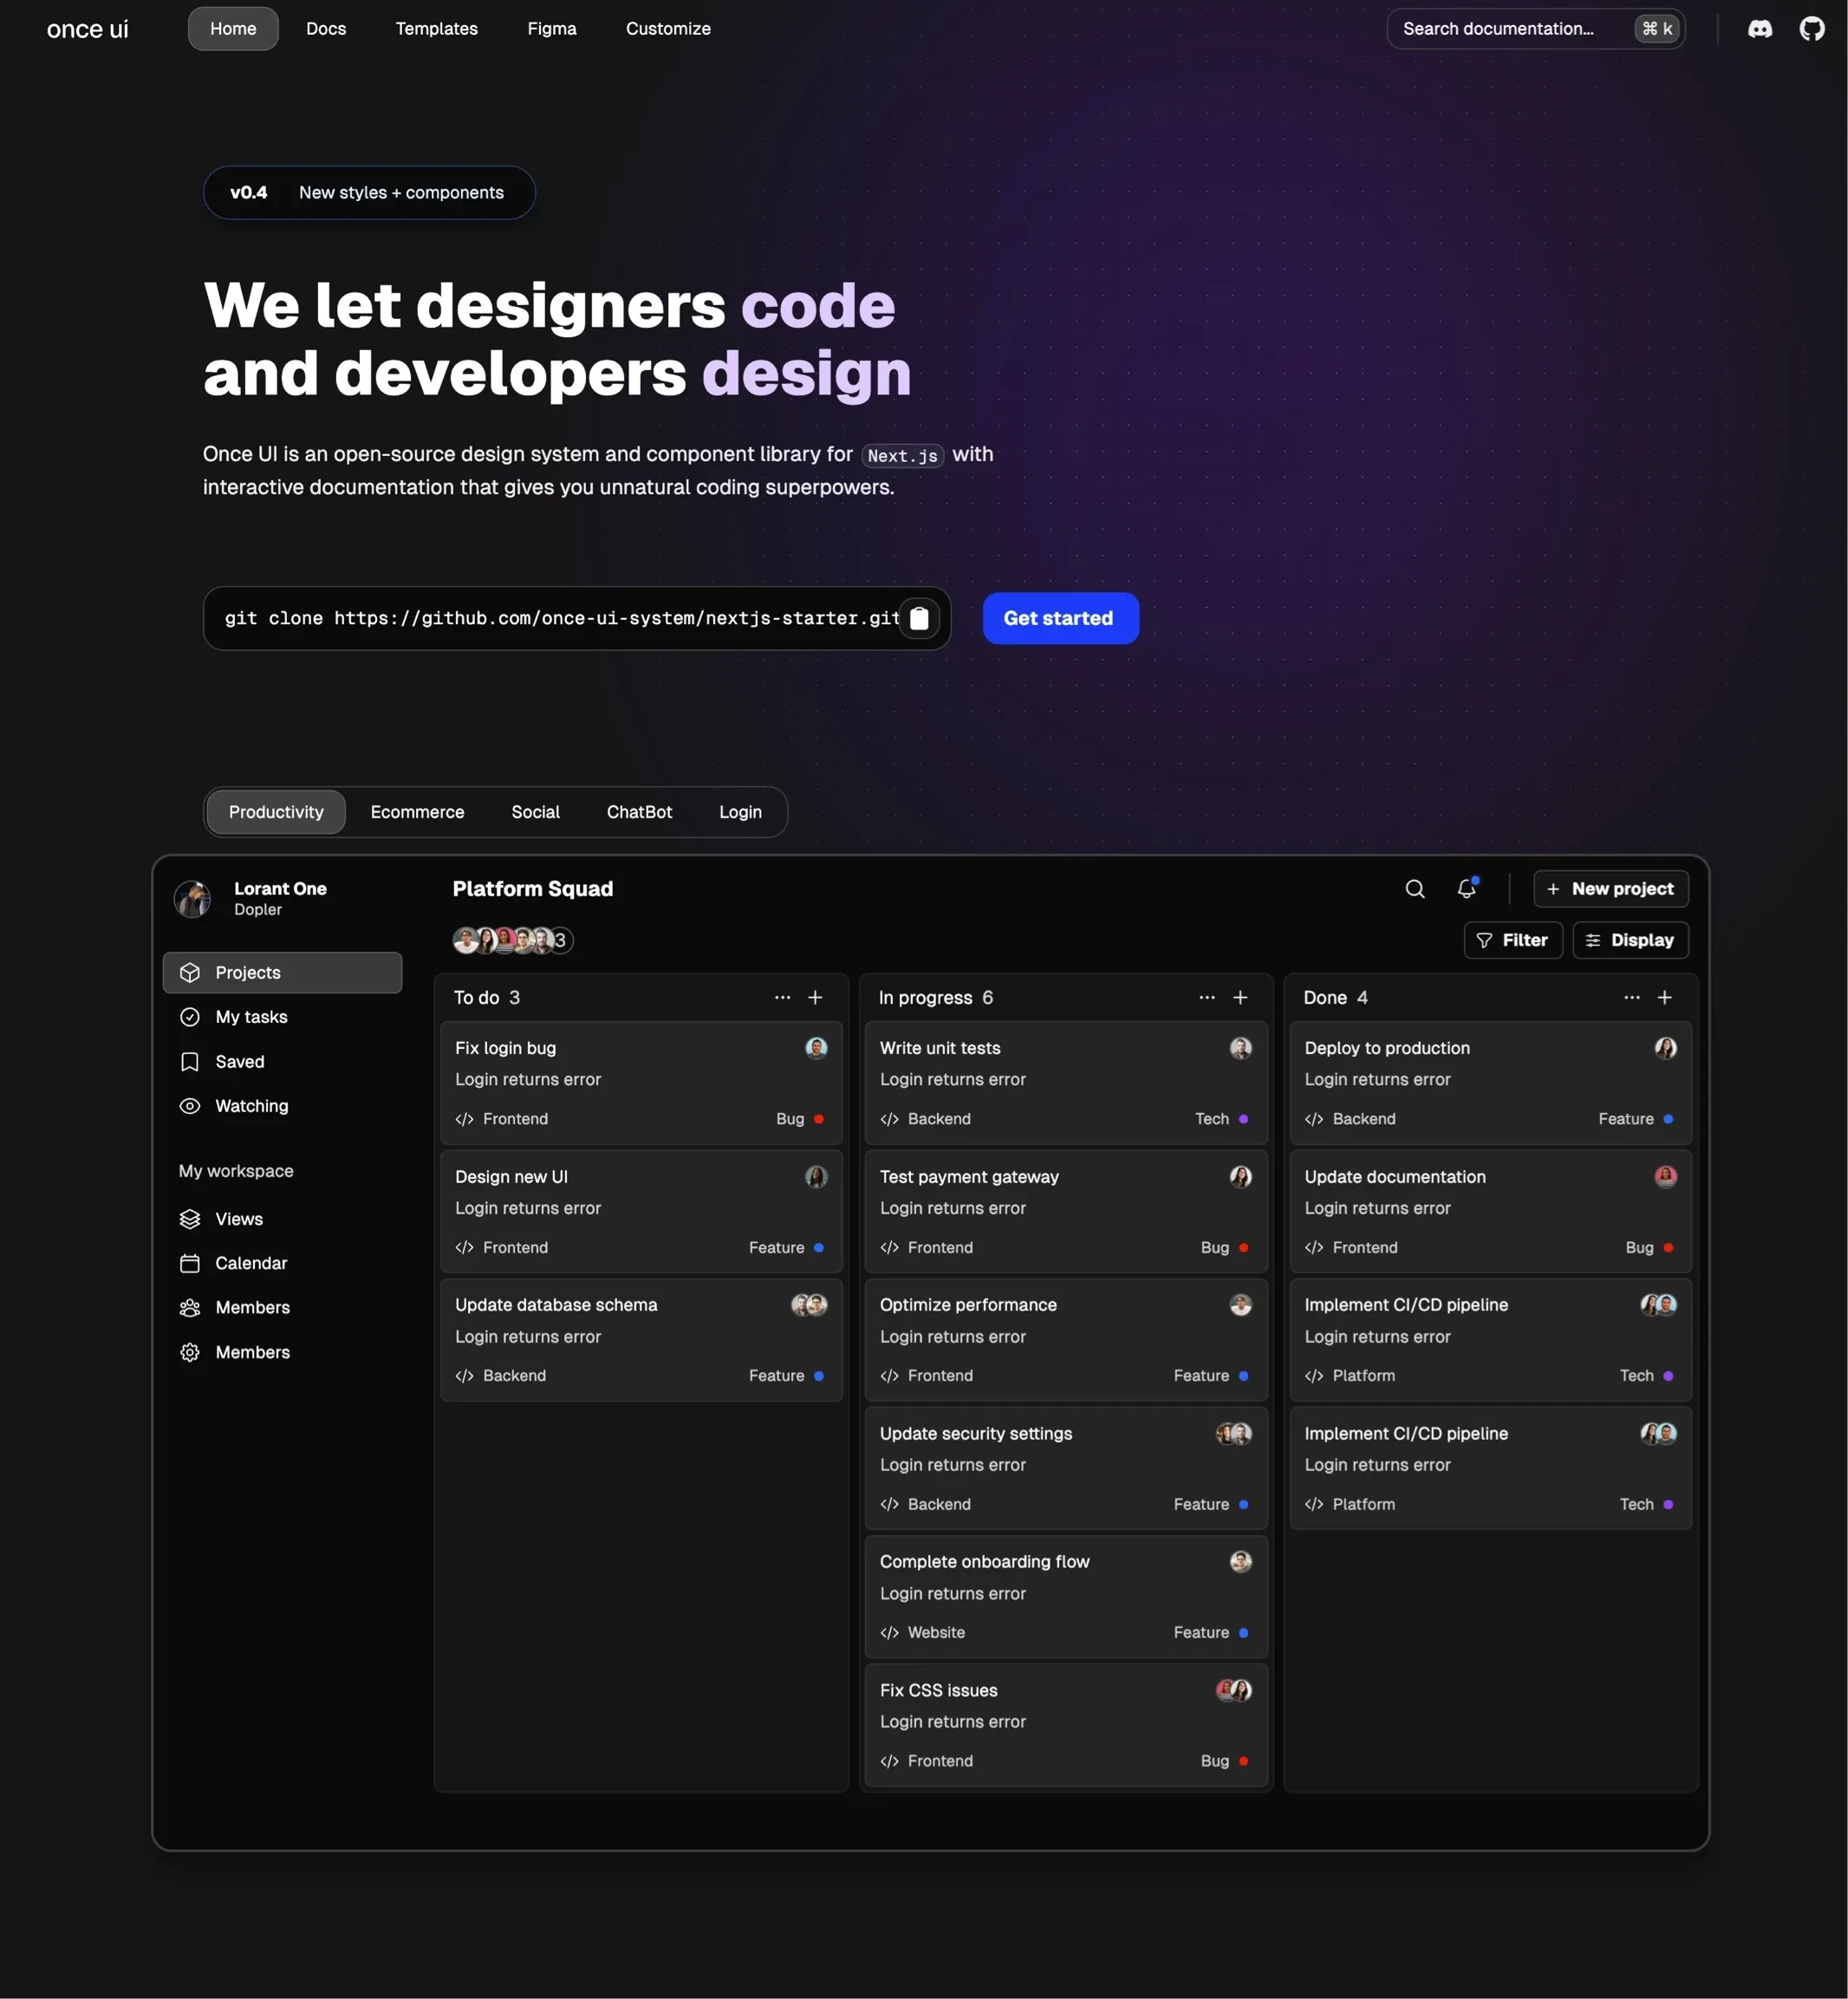
Task: Go to Docs in the top navigation
Action: (326, 29)
